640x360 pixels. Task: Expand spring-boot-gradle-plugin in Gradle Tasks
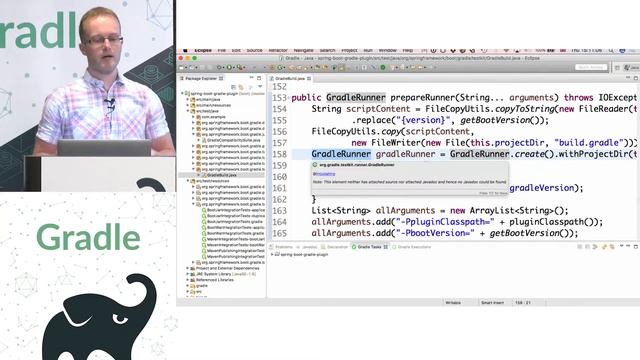point(272,254)
